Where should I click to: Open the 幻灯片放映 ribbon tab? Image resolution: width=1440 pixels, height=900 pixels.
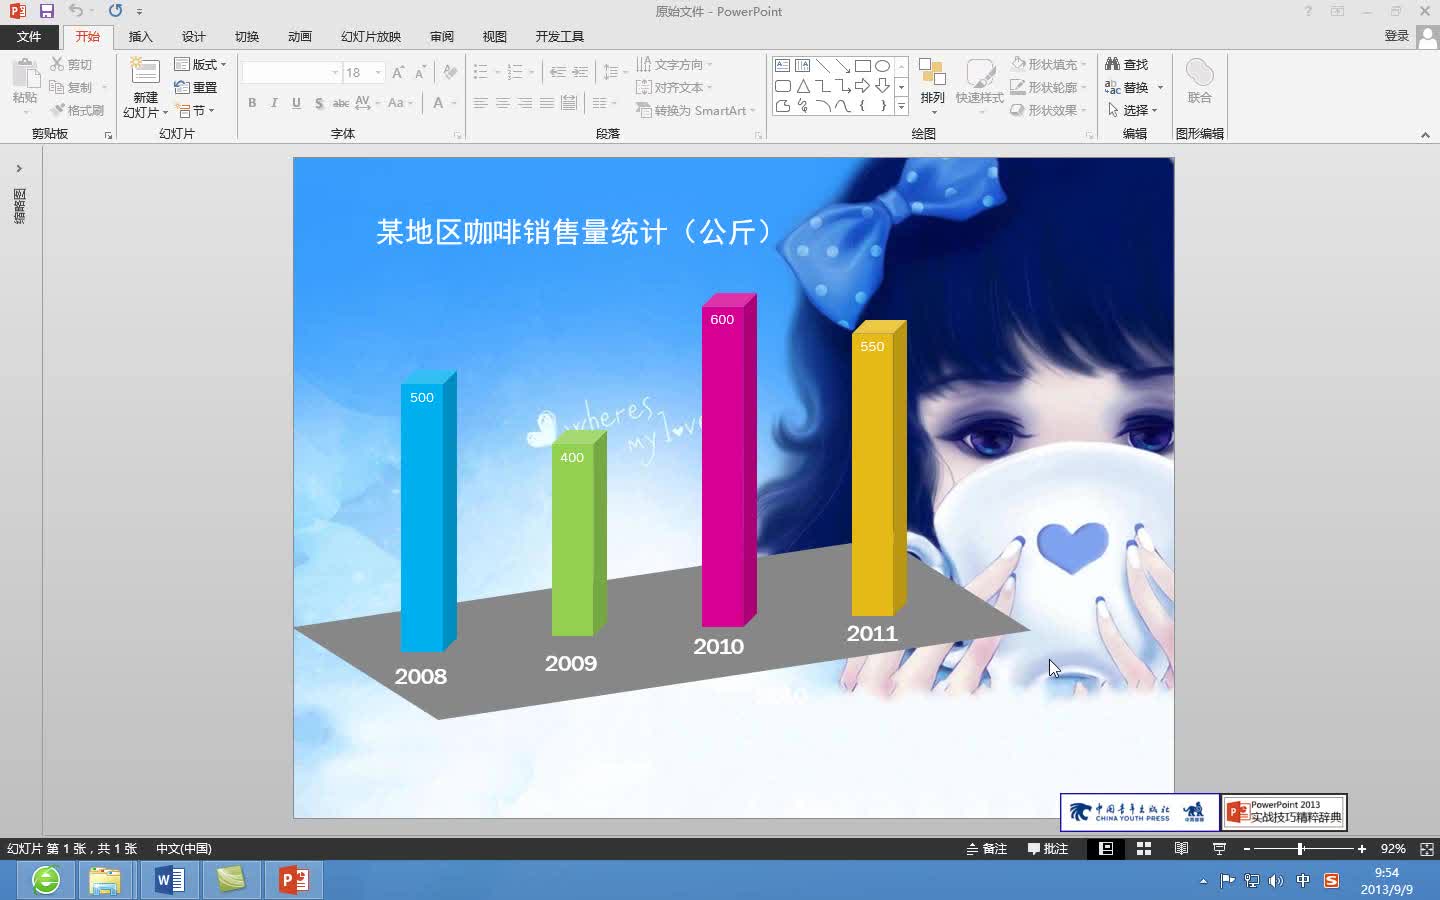point(369,36)
